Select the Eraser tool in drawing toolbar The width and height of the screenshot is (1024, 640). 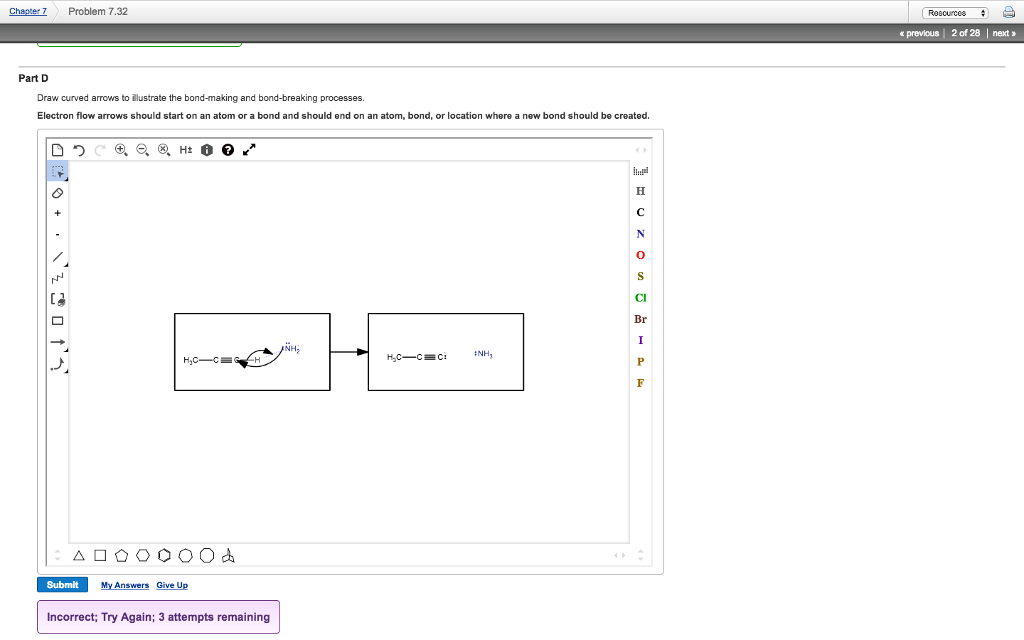click(57, 192)
